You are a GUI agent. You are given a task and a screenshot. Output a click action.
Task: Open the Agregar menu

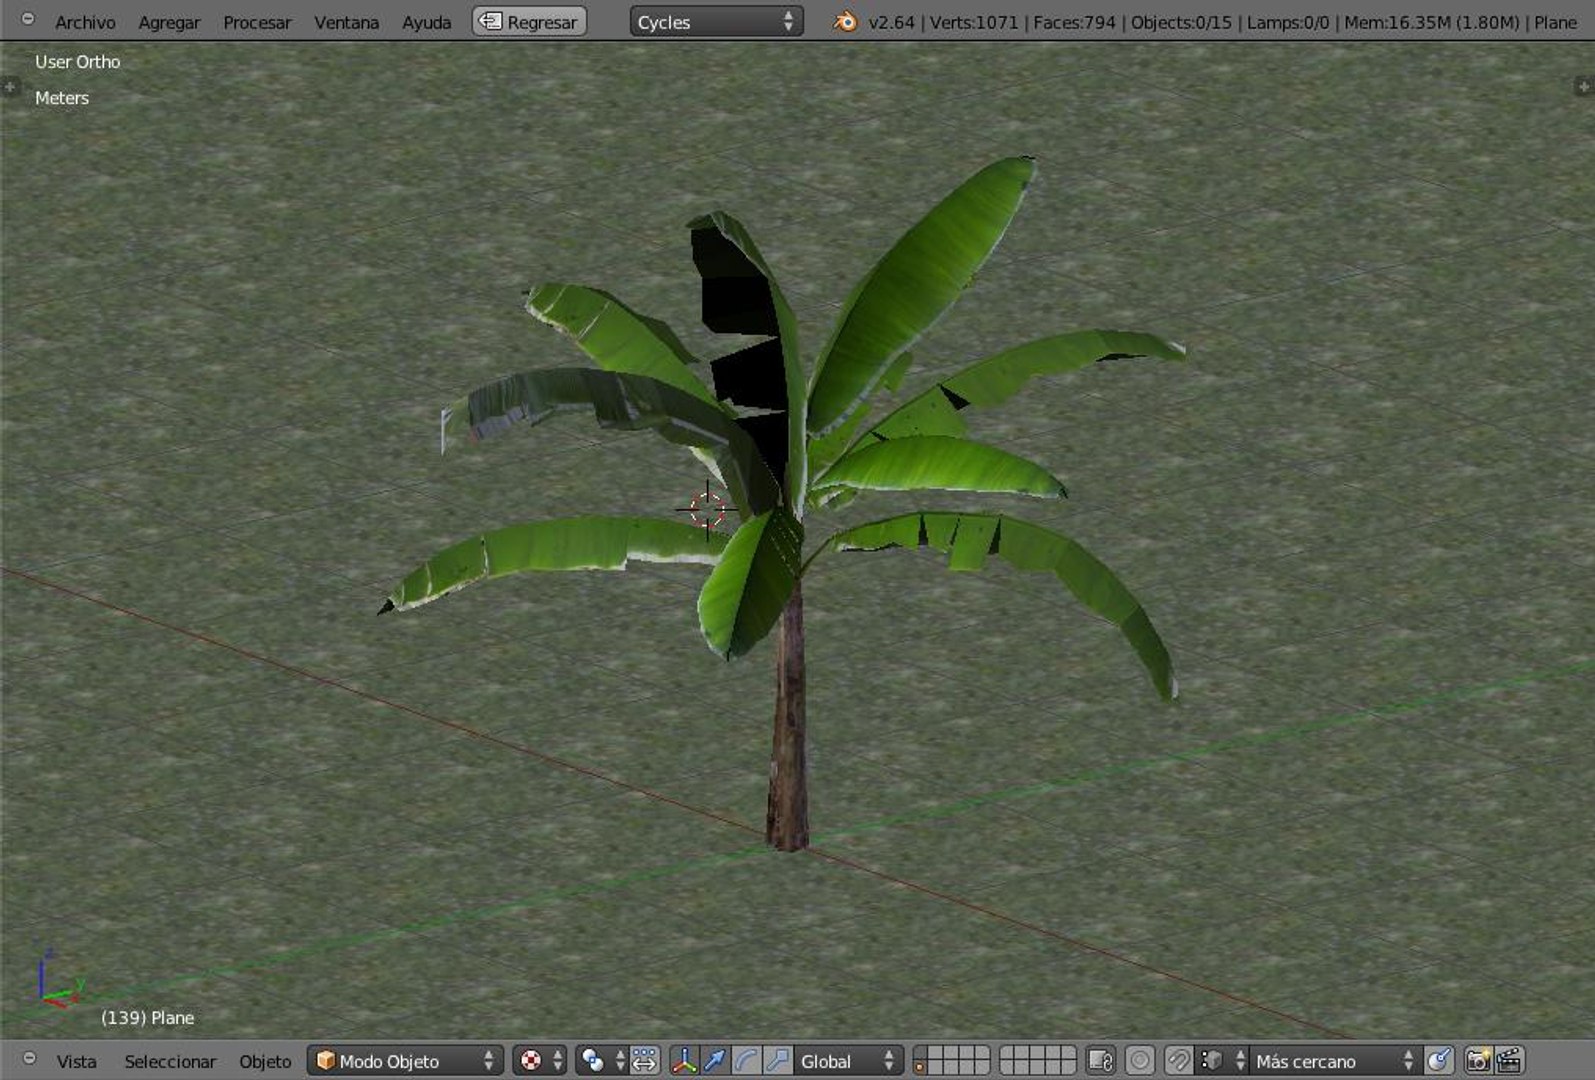coord(169,22)
